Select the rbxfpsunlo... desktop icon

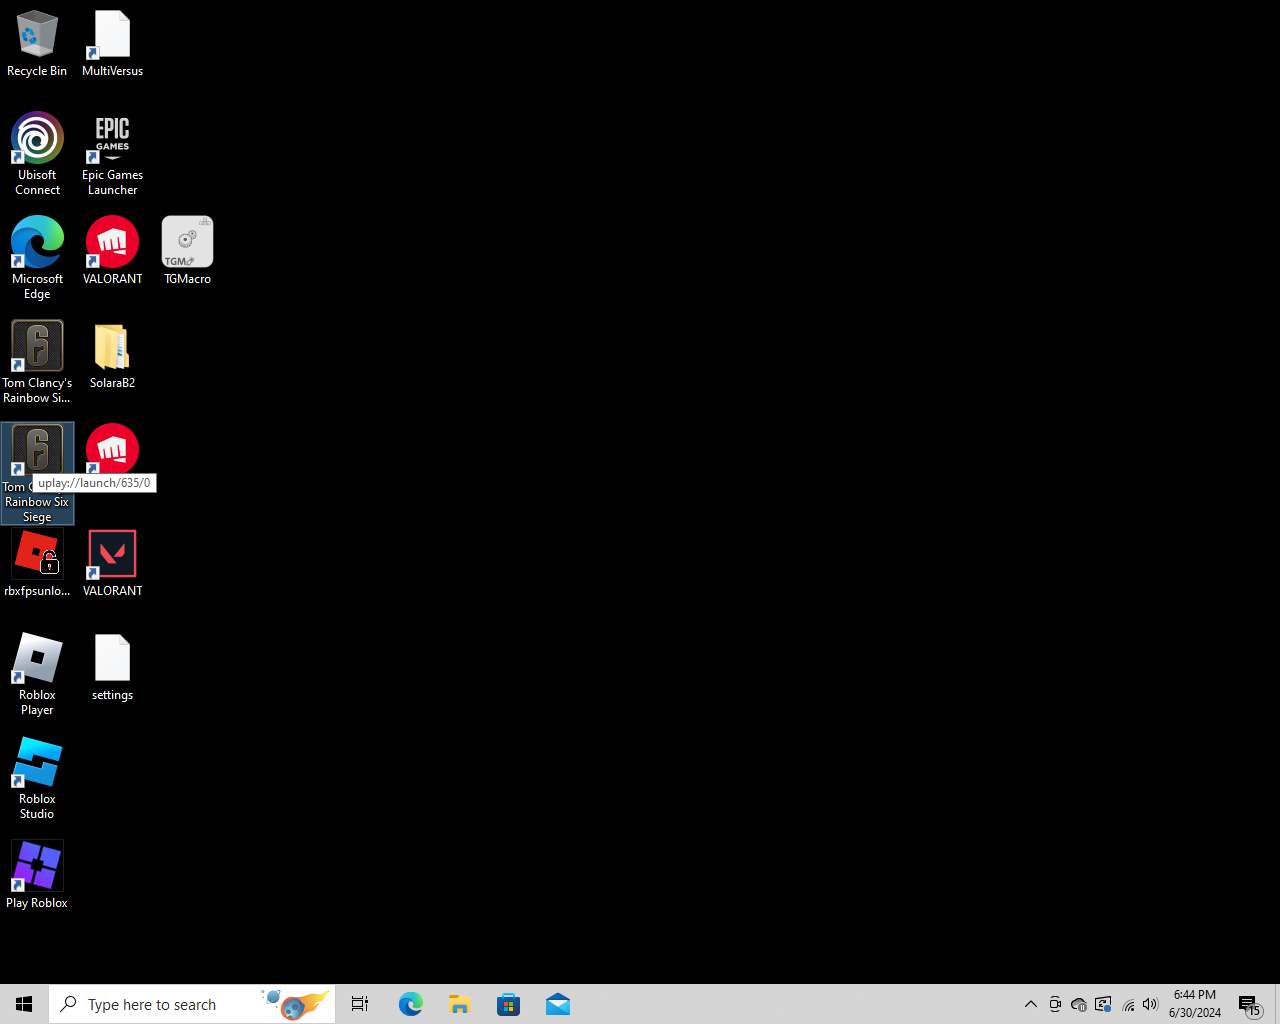(x=37, y=563)
